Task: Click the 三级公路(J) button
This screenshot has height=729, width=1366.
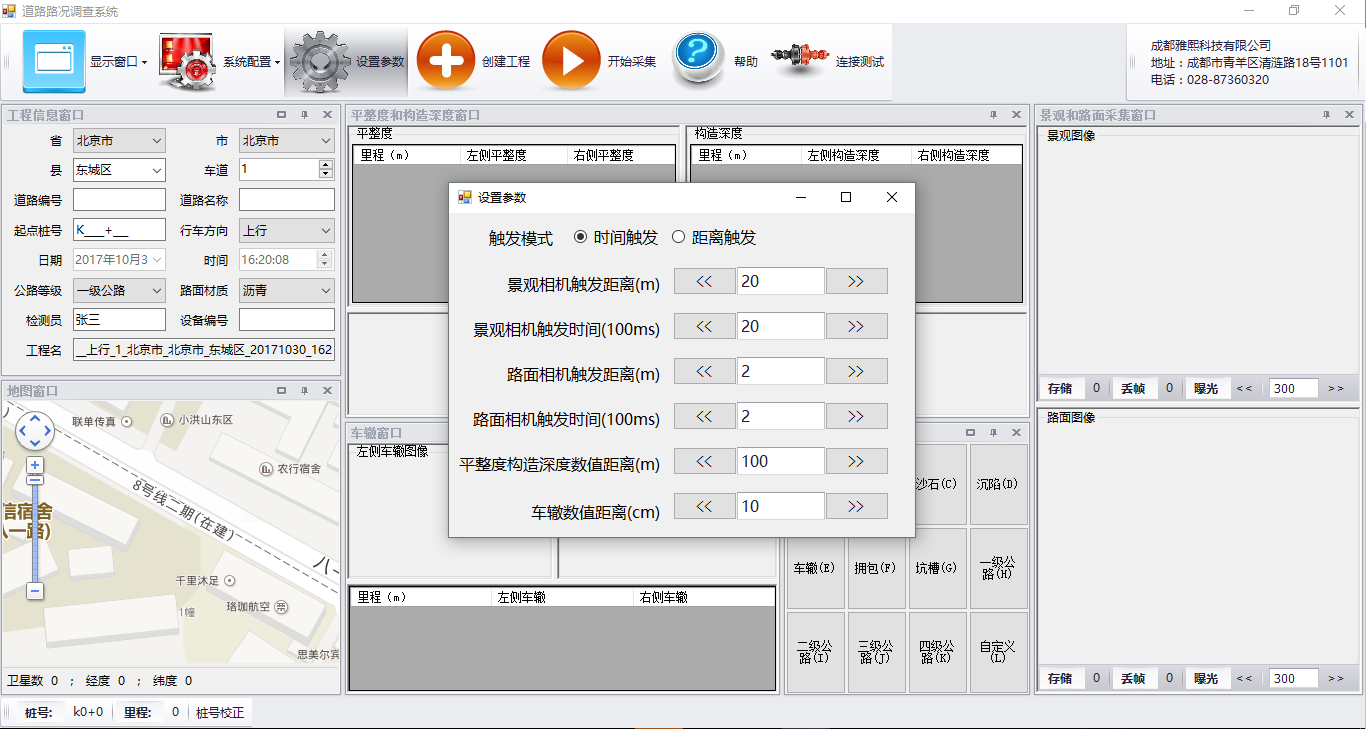Action: [876, 652]
